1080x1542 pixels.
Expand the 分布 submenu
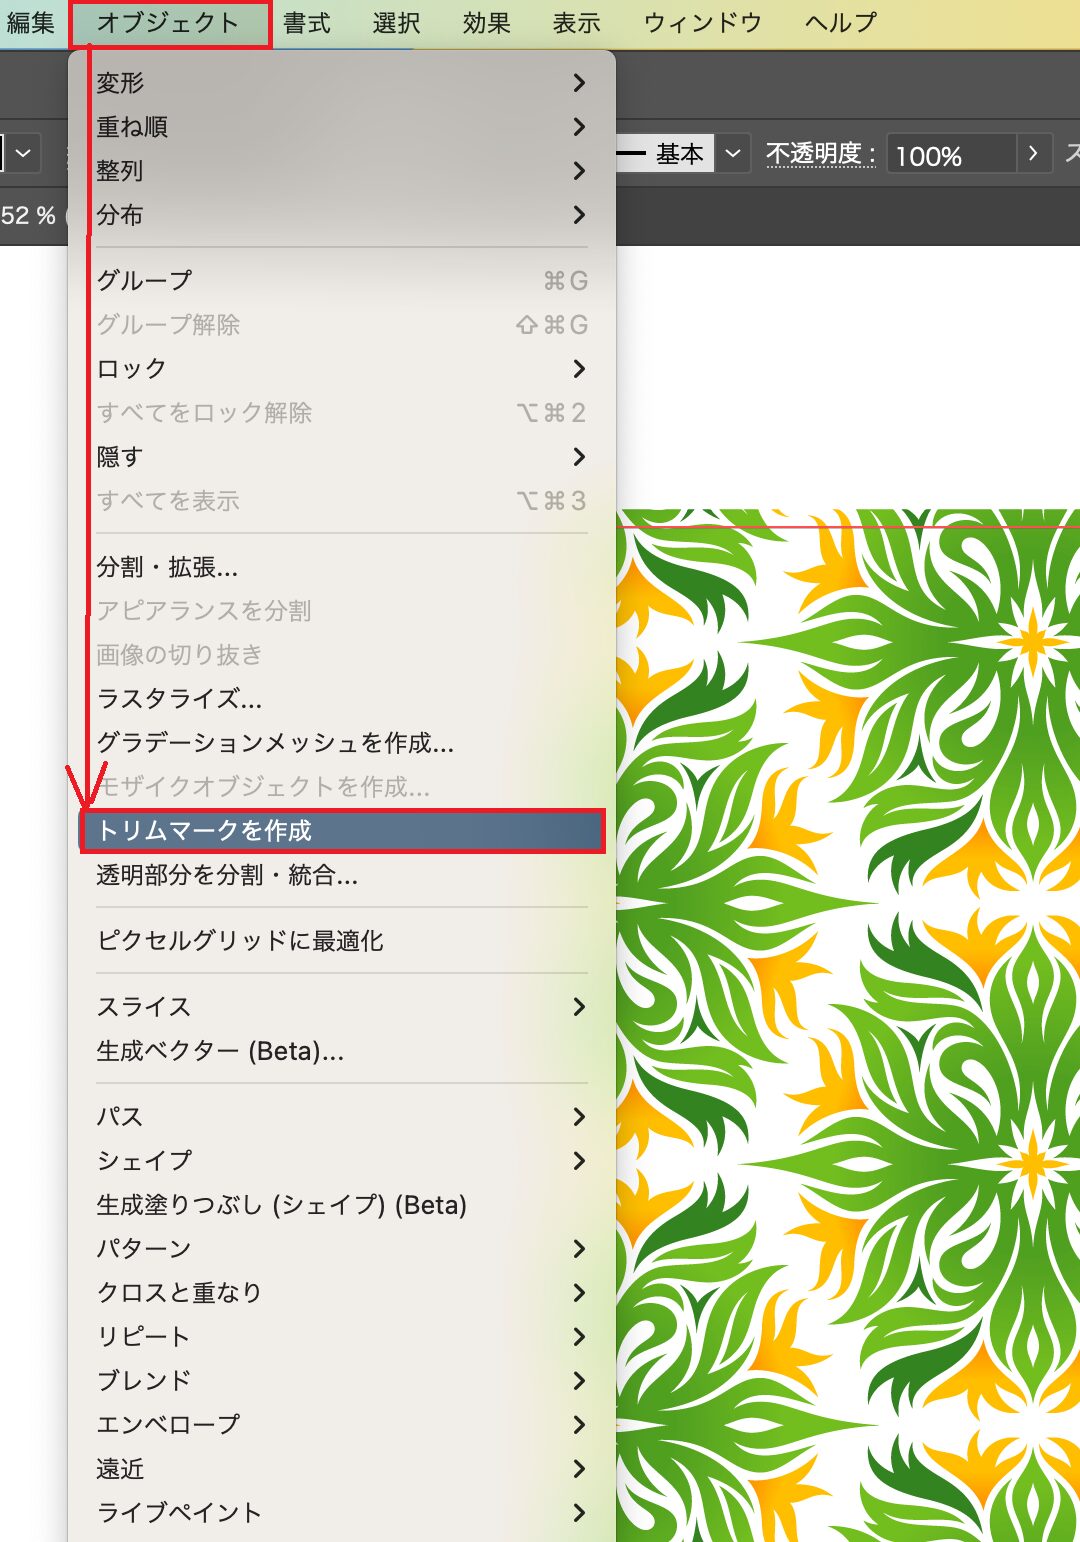(x=342, y=215)
